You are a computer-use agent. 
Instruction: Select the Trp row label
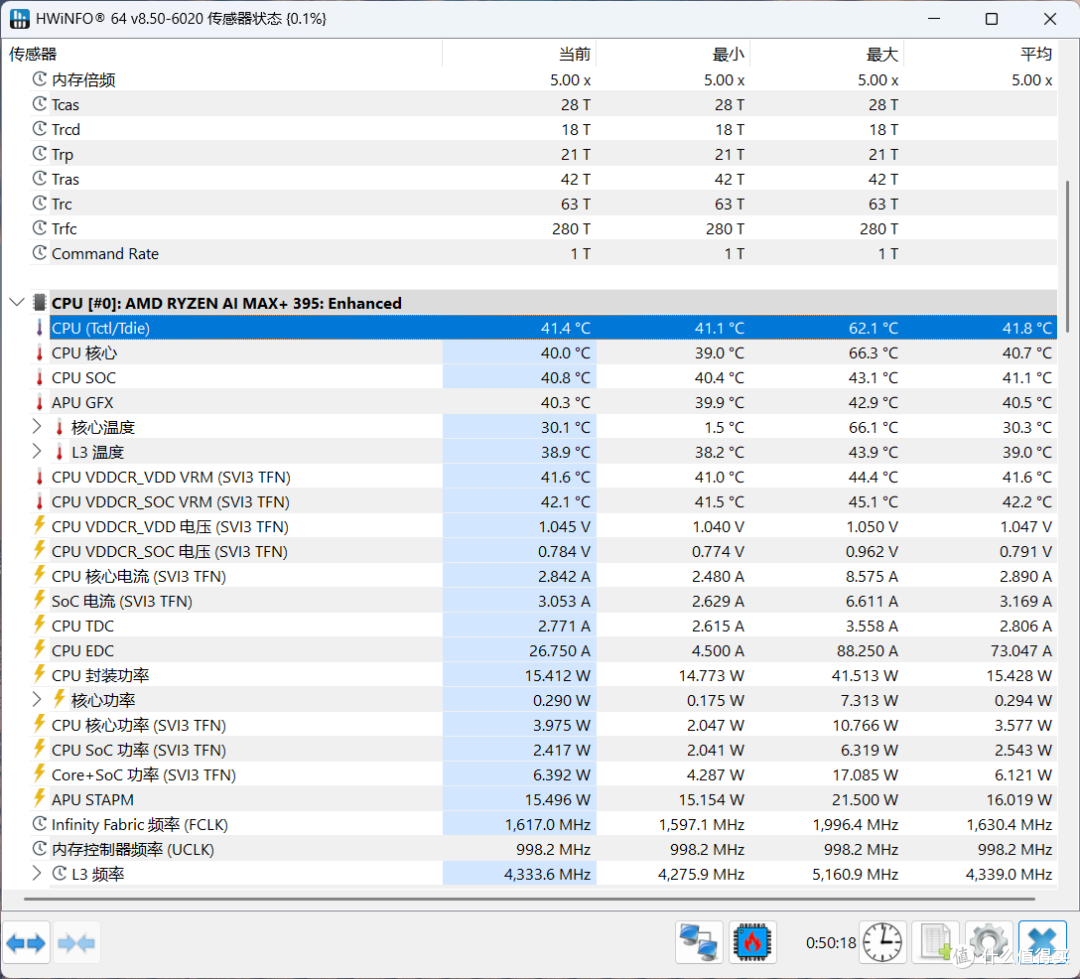click(62, 154)
